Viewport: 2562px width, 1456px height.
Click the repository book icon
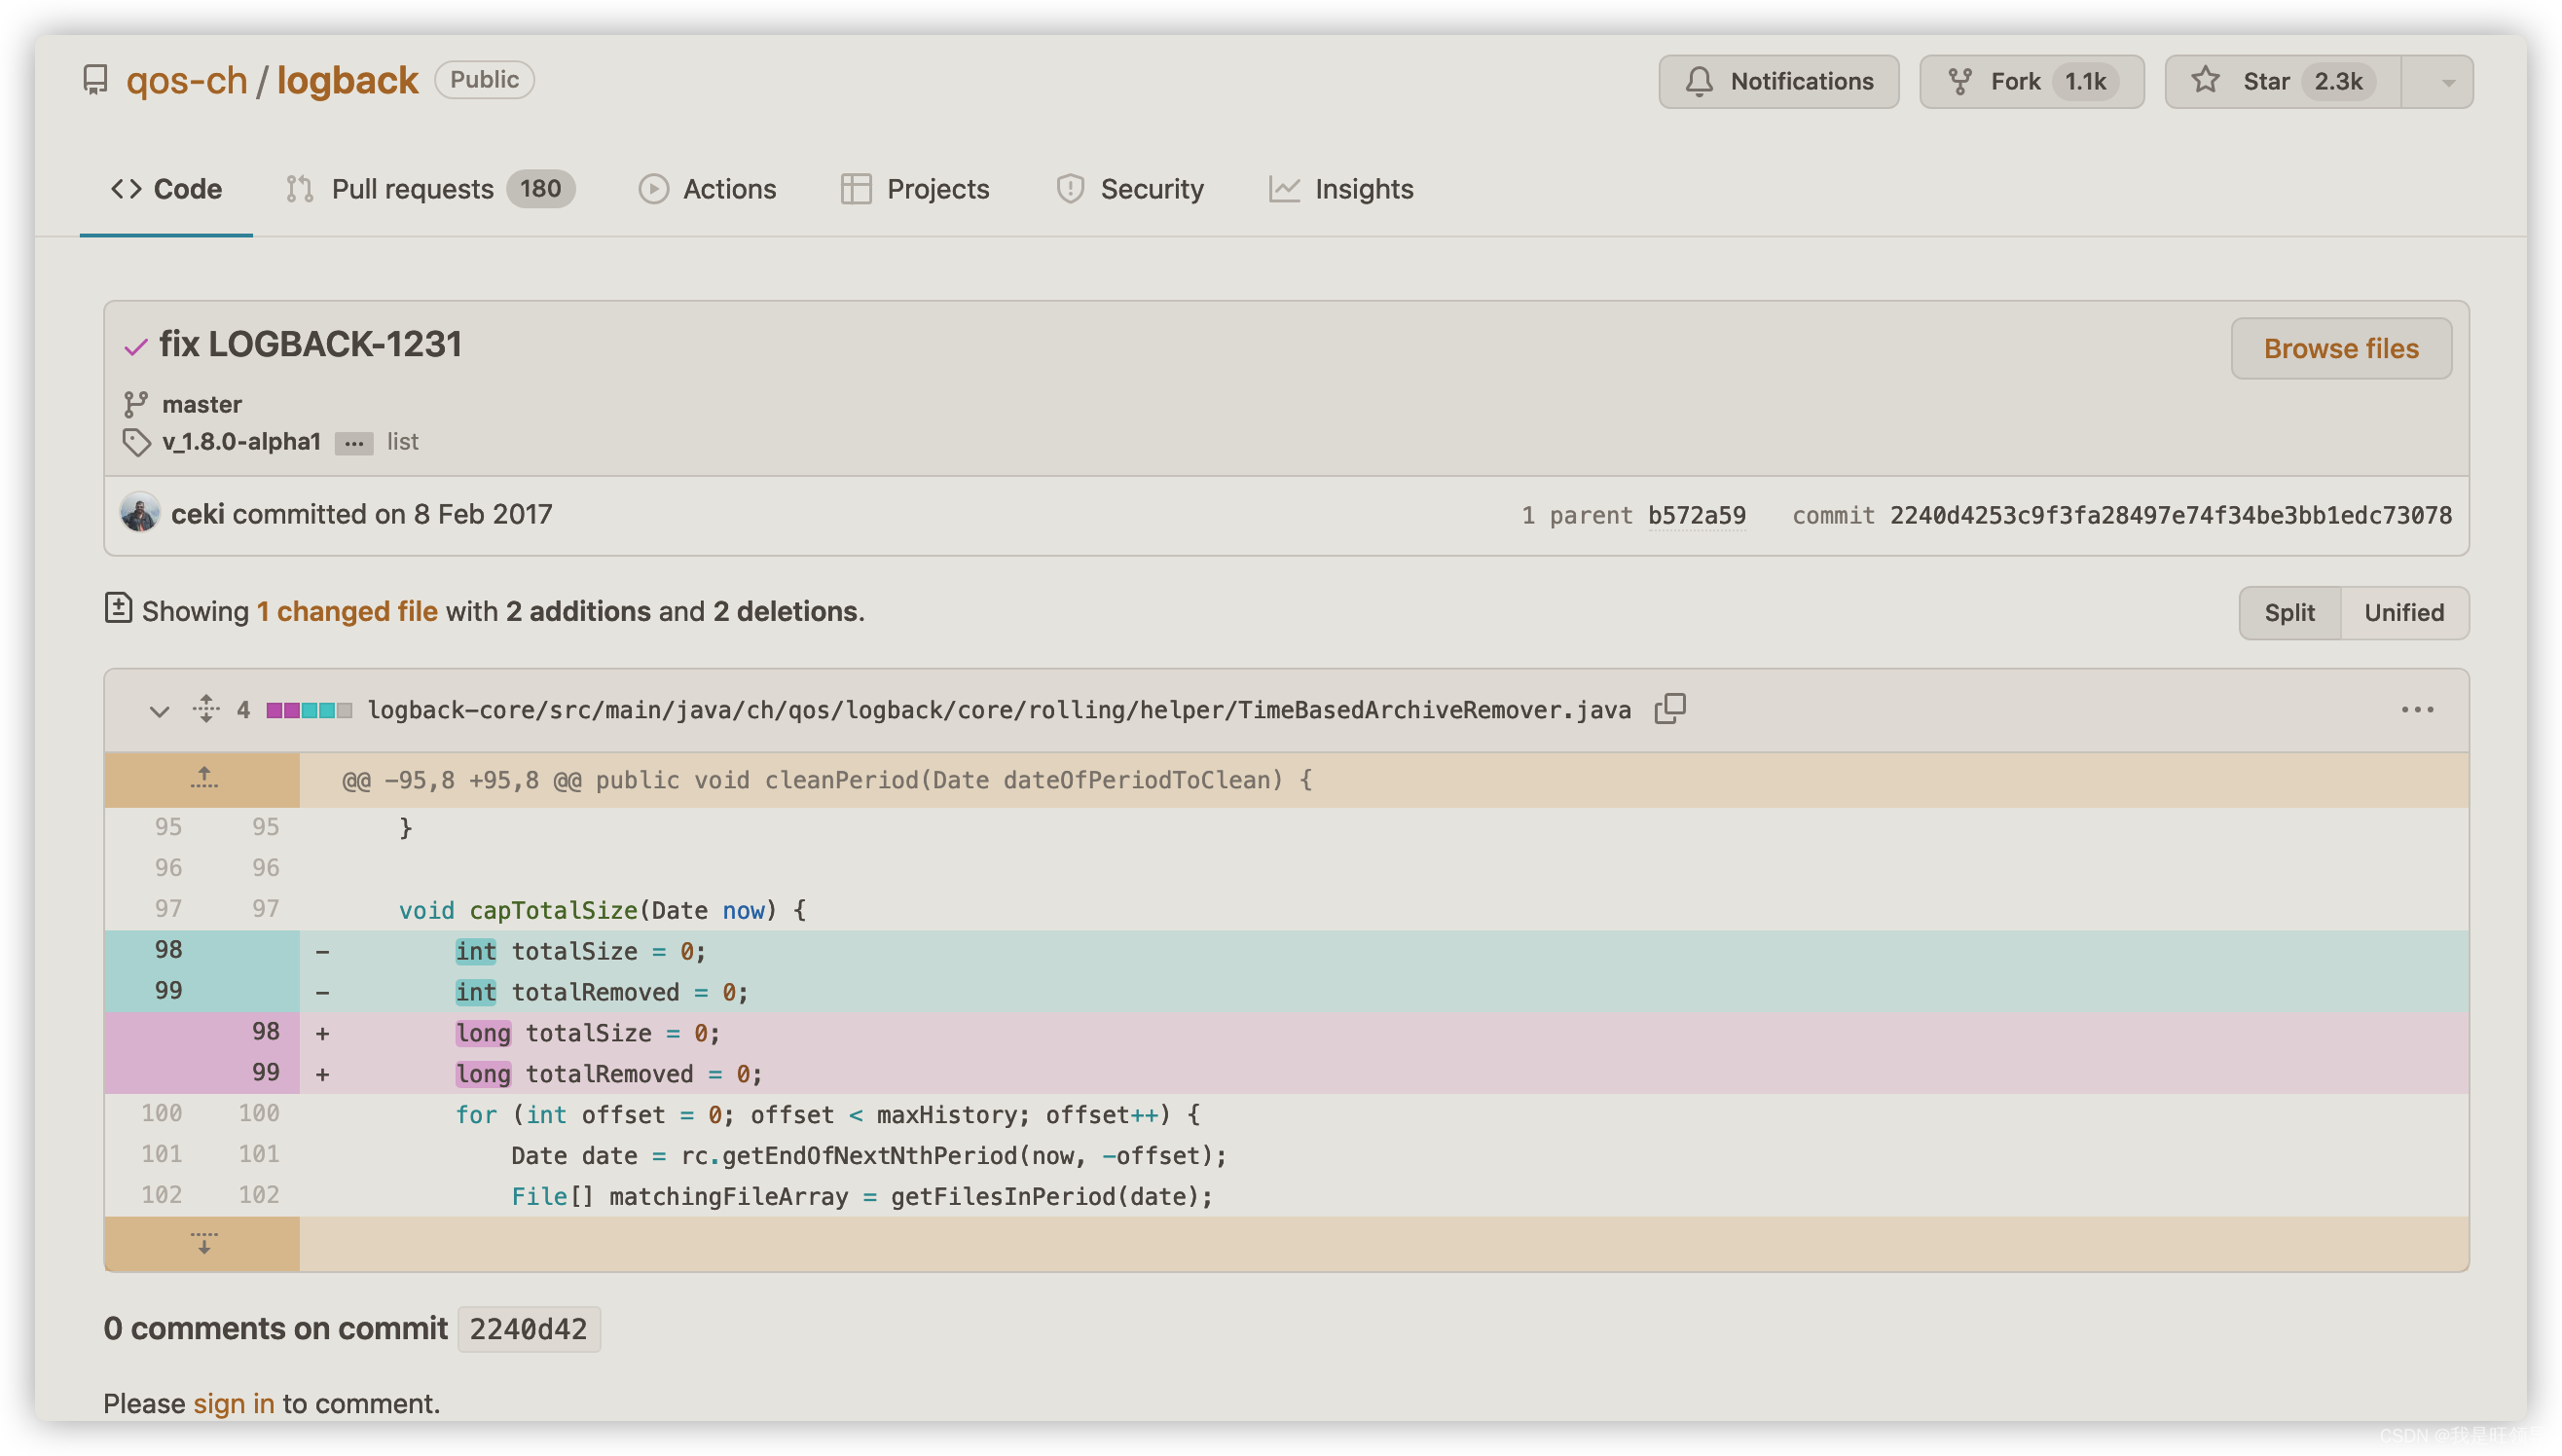(95, 80)
